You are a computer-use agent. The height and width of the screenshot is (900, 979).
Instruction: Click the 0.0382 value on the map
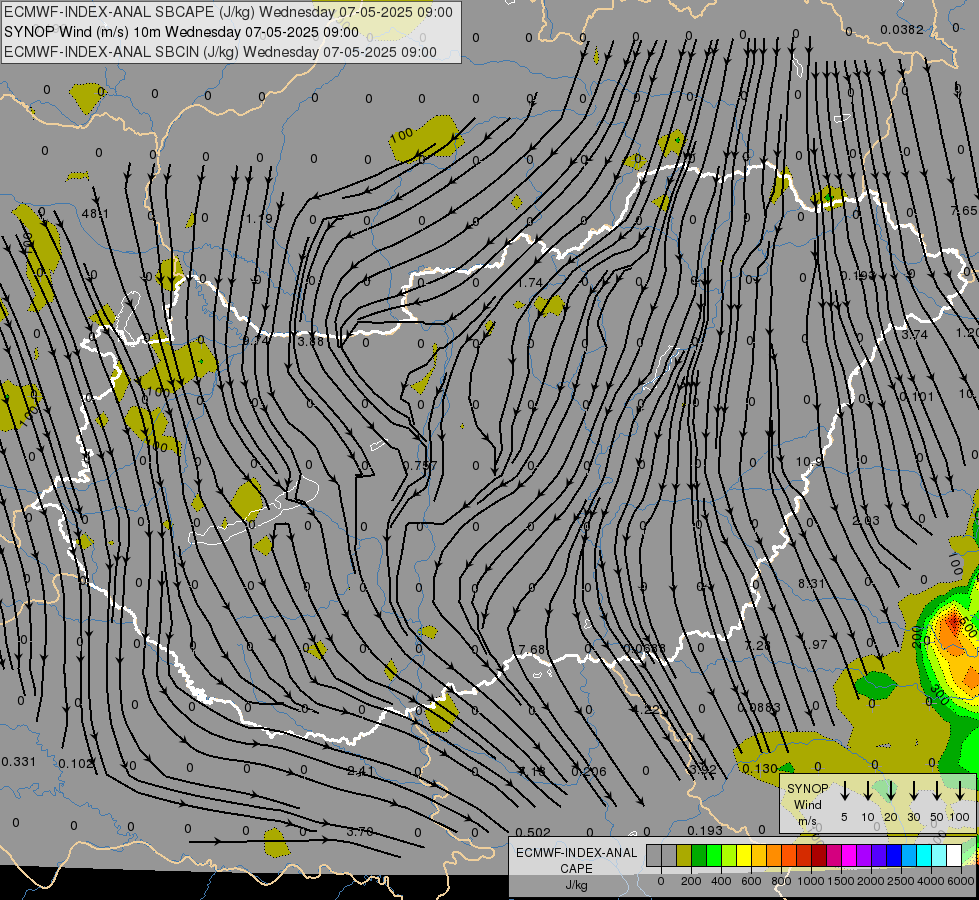tap(902, 30)
